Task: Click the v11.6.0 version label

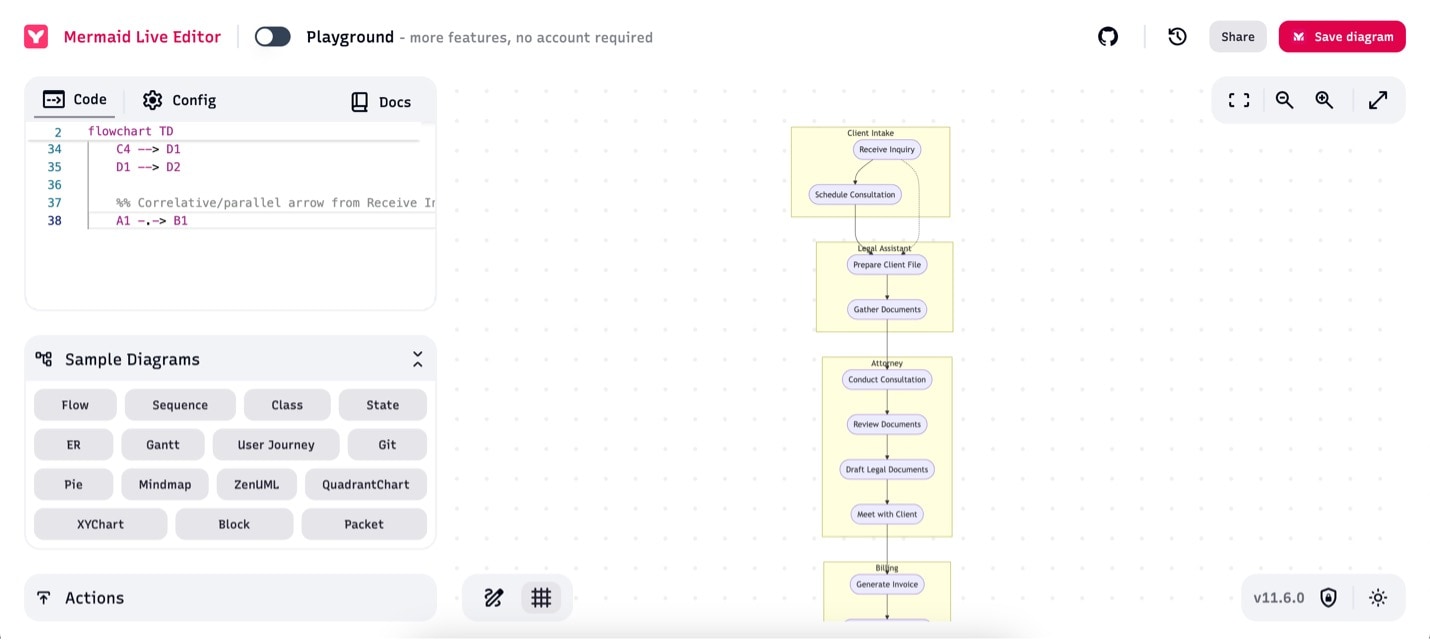Action: click(1279, 598)
